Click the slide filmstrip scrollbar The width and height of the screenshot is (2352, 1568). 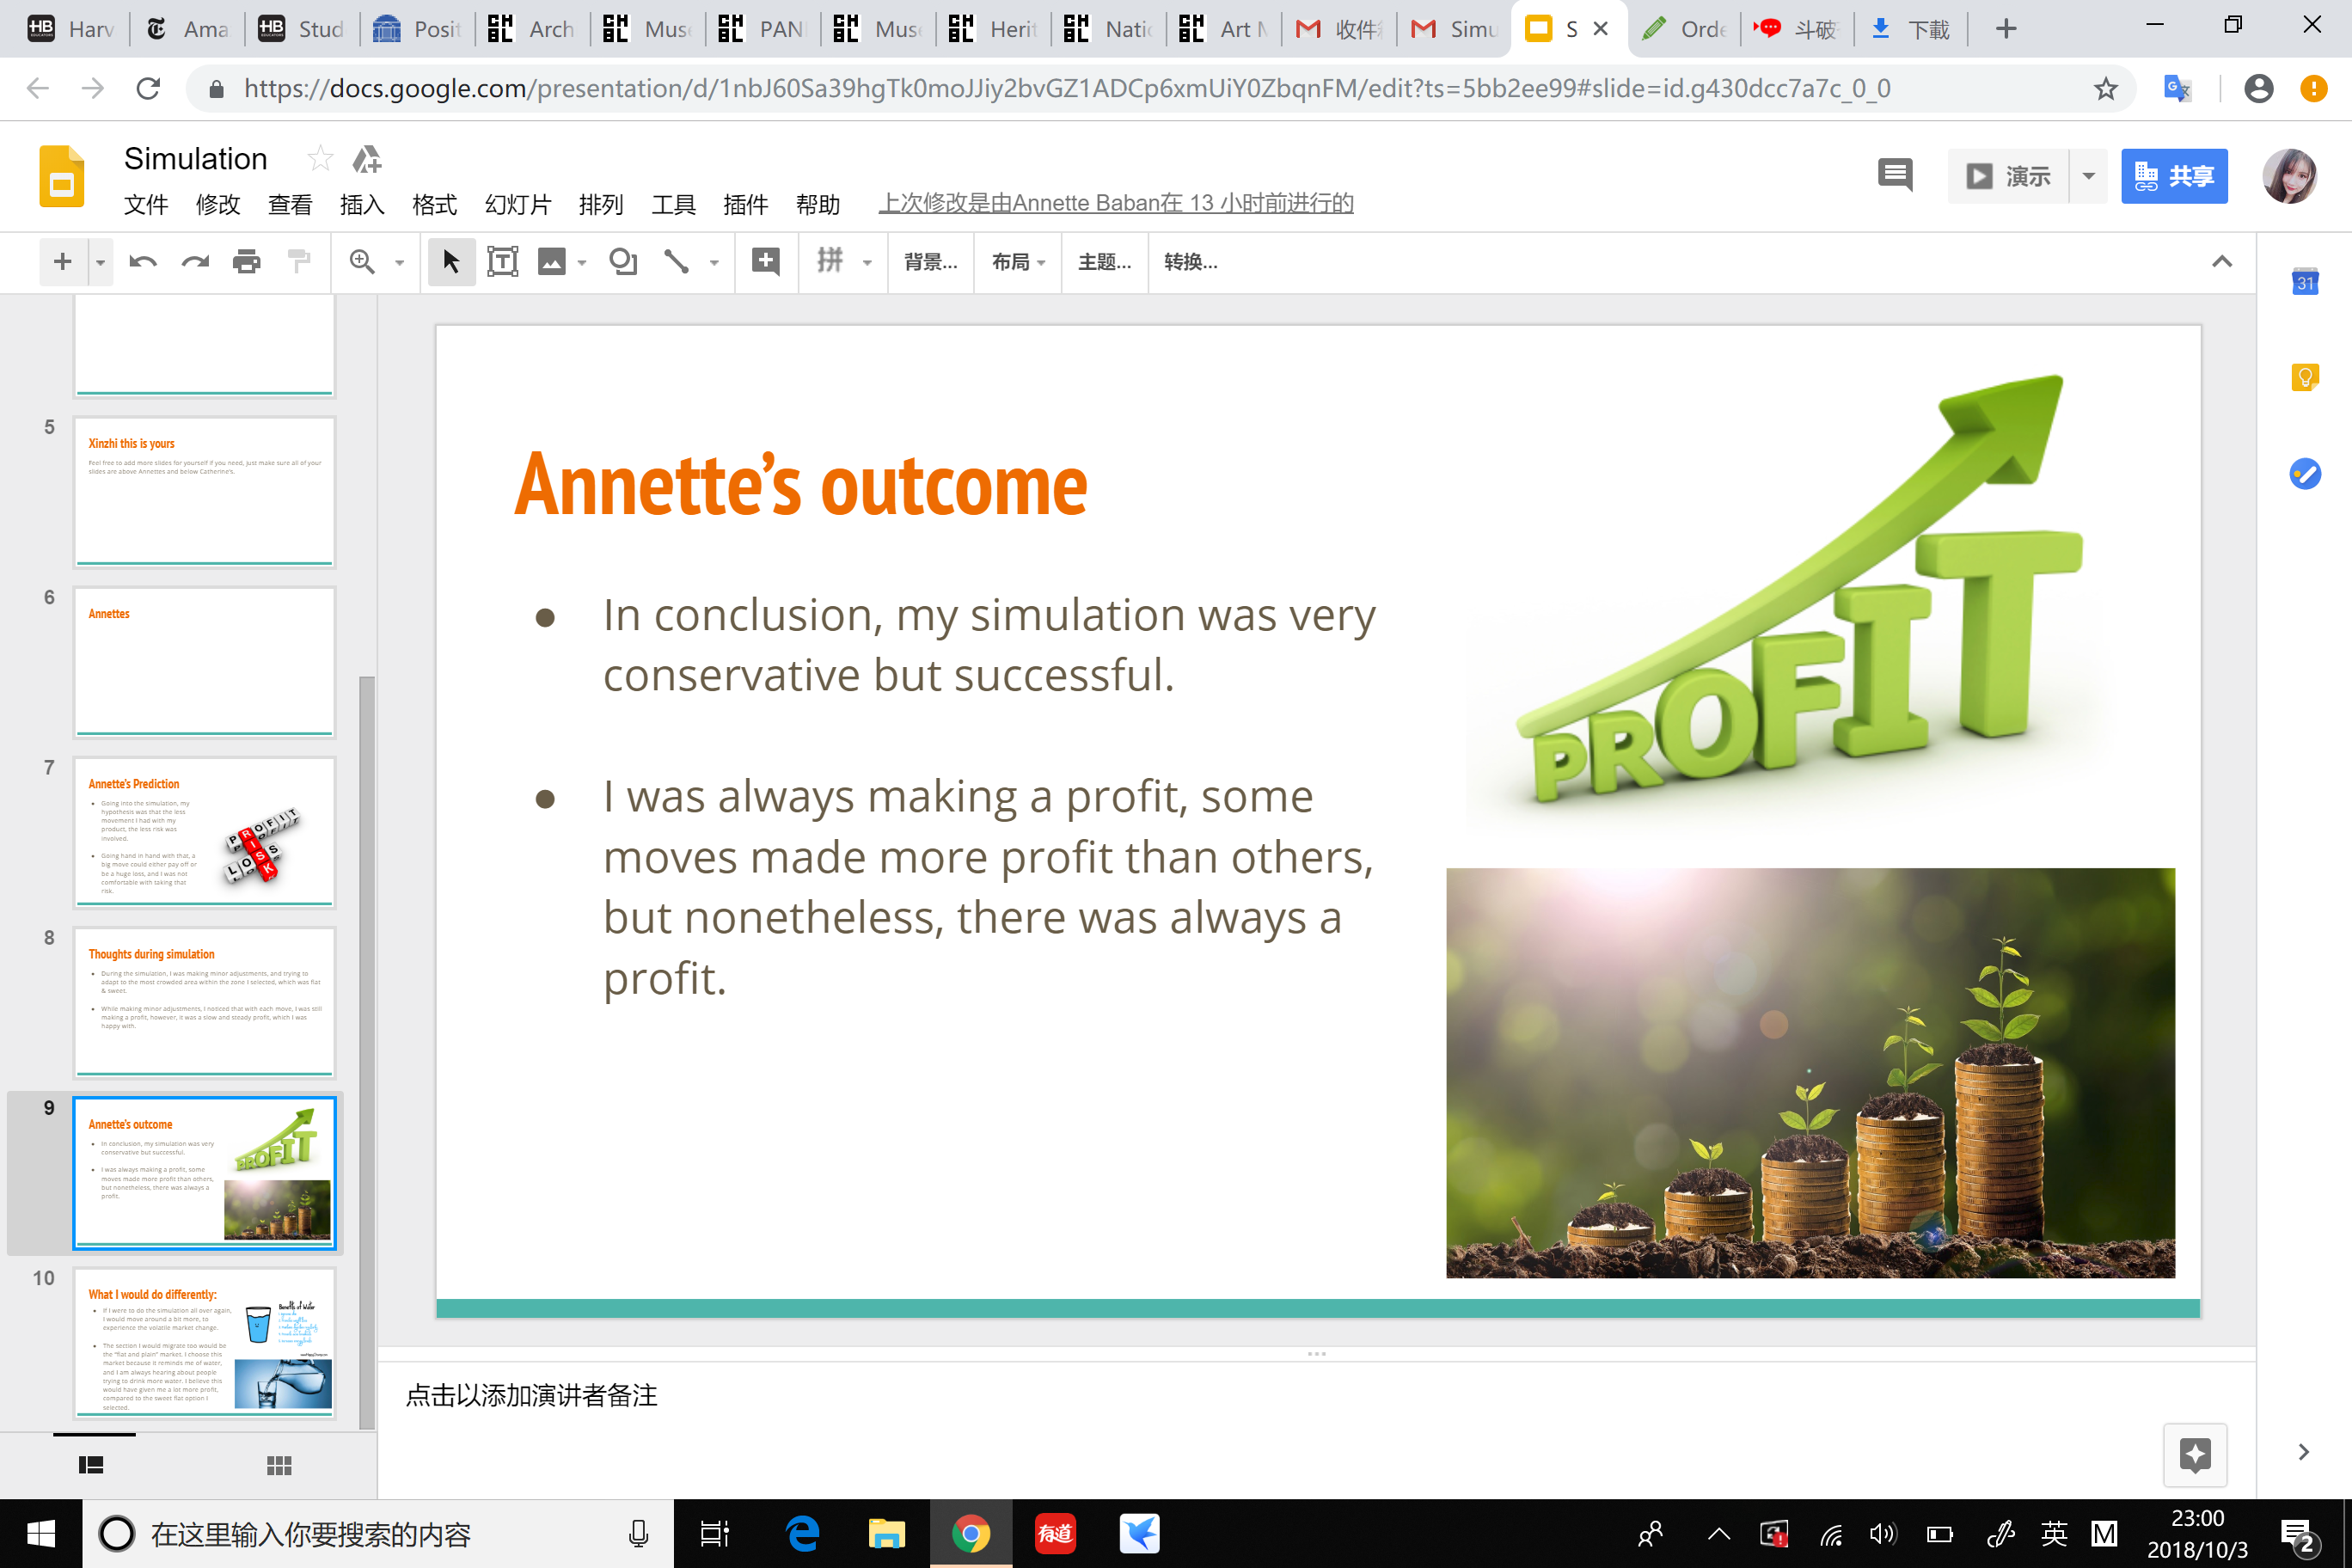pyautogui.click(x=367, y=1052)
